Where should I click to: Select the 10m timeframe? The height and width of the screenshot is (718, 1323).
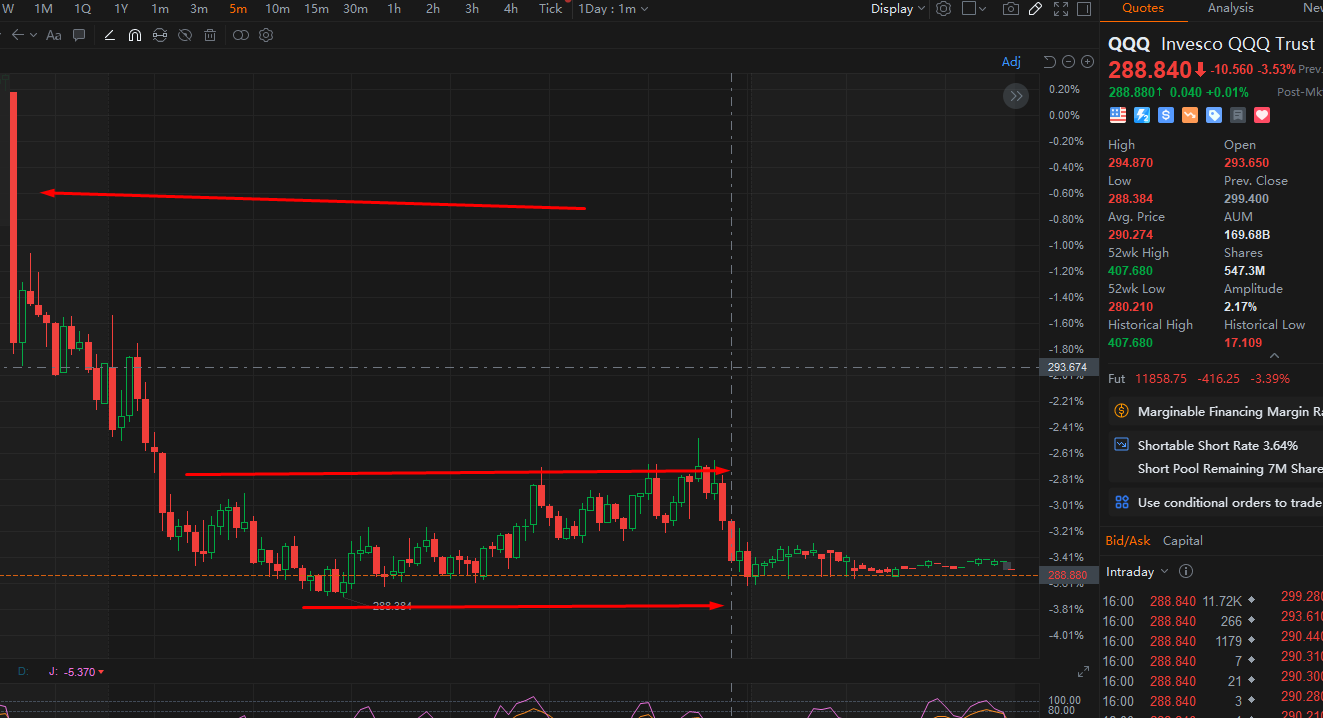[277, 9]
